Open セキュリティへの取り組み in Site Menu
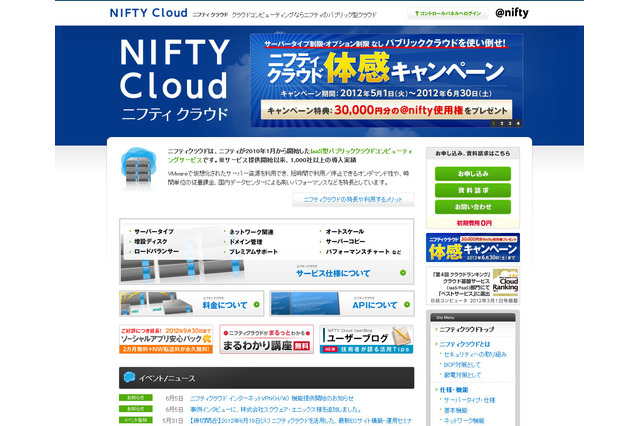The image size is (640, 426). coord(475,355)
